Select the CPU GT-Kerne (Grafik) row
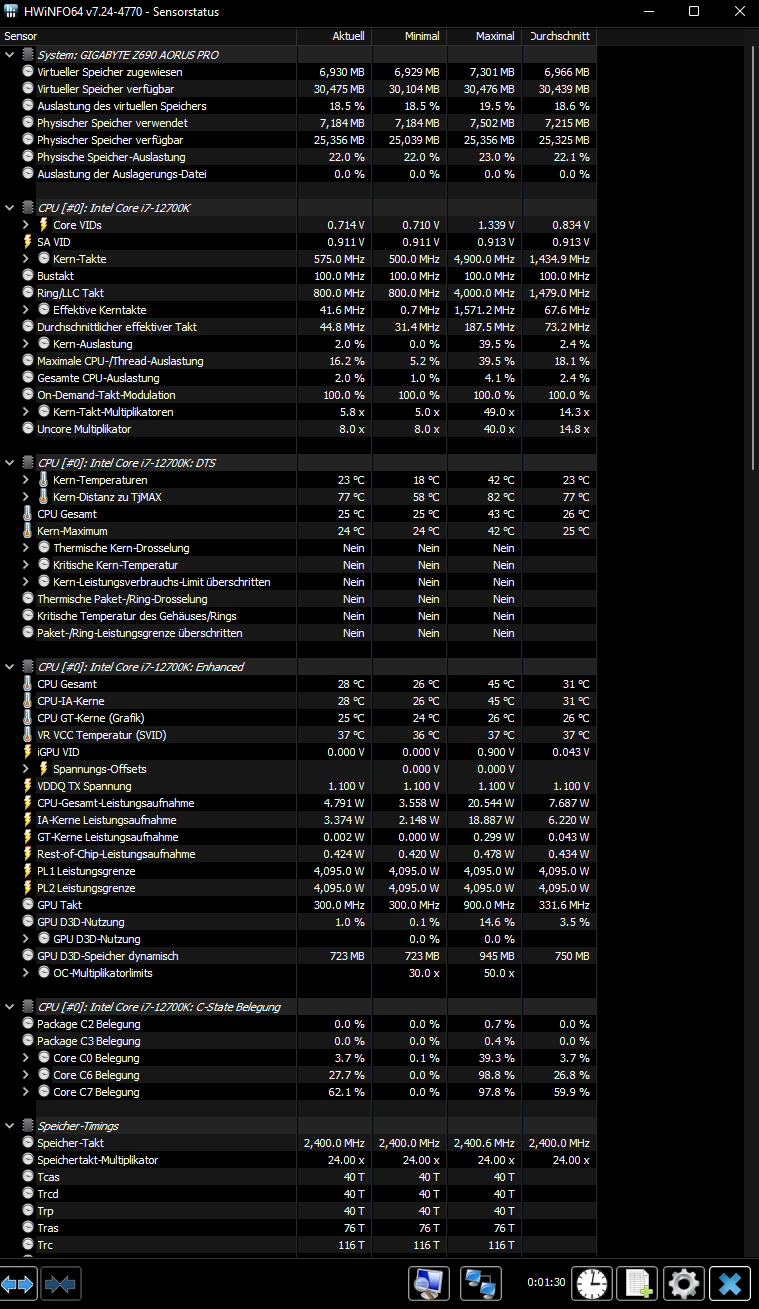The image size is (759, 1309). (298, 718)
